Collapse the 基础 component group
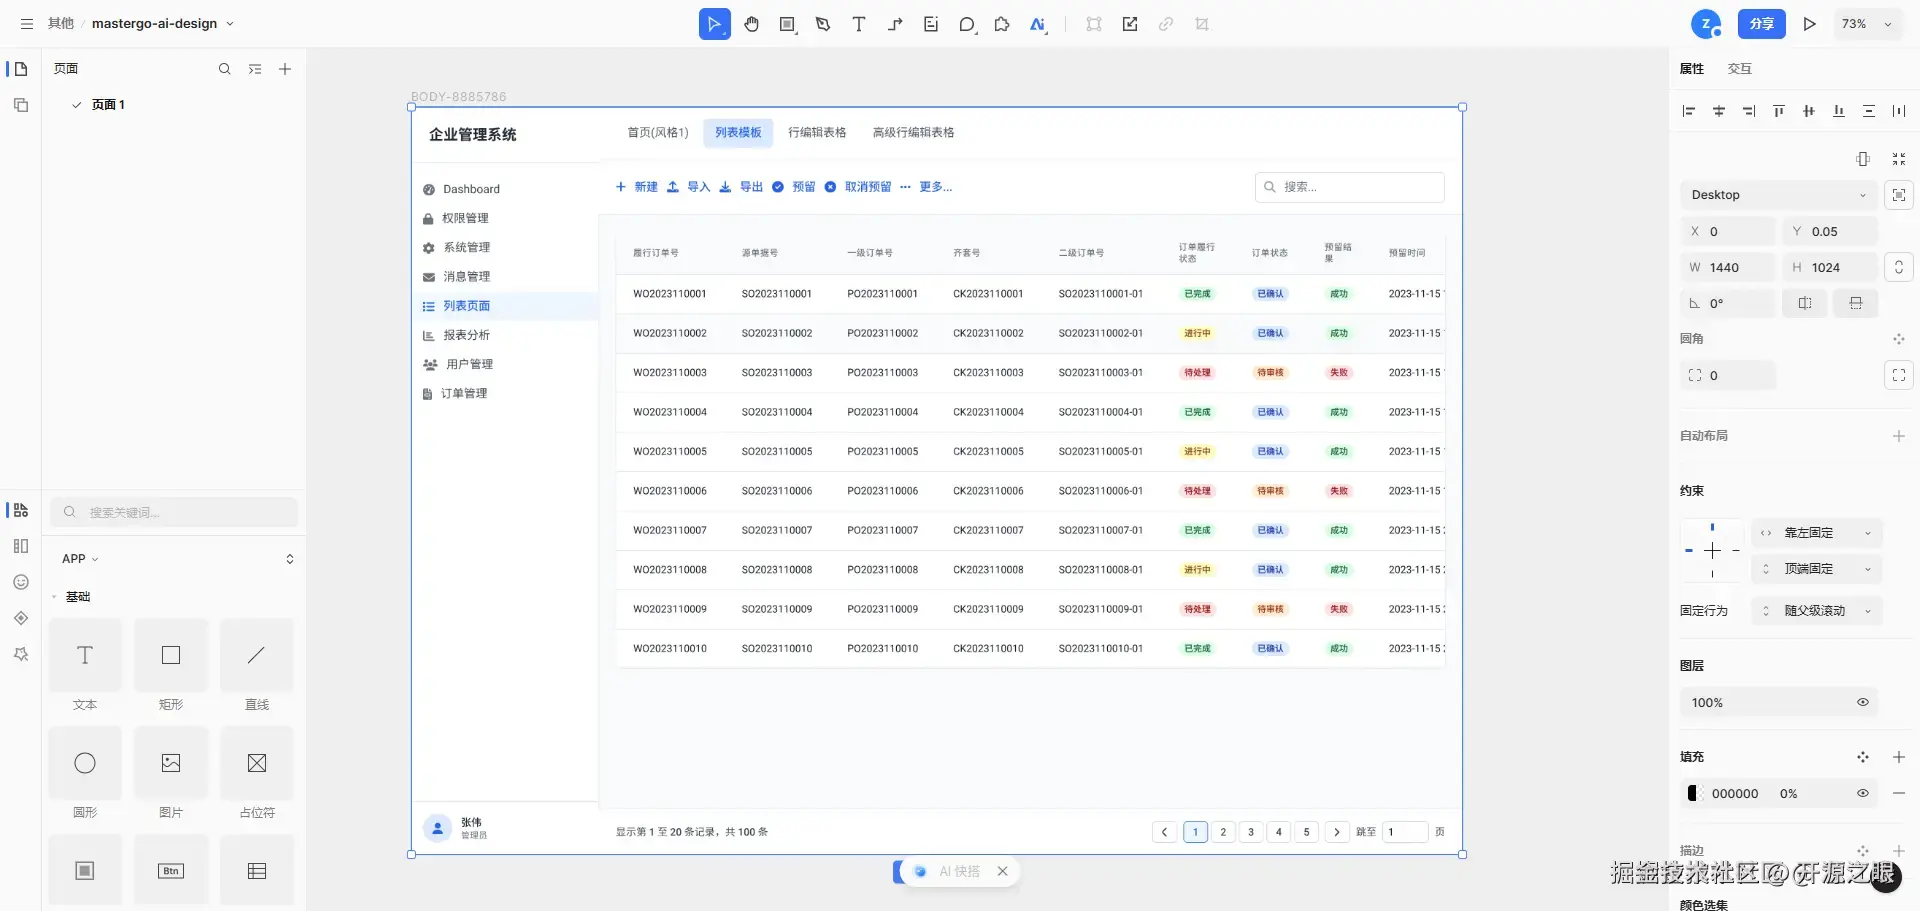 tap(54, 597)
